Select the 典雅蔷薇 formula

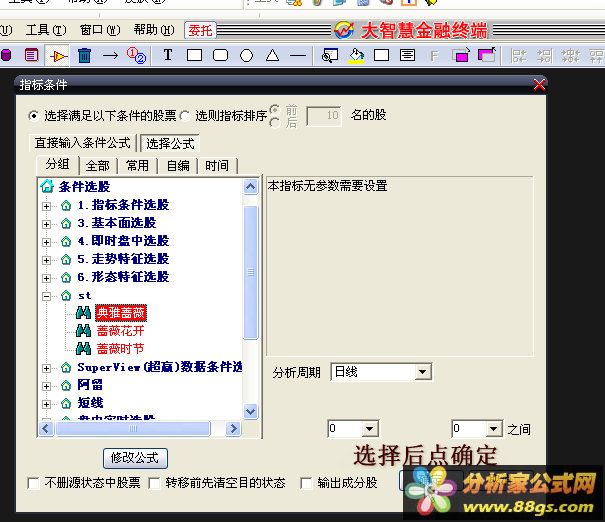121,313
